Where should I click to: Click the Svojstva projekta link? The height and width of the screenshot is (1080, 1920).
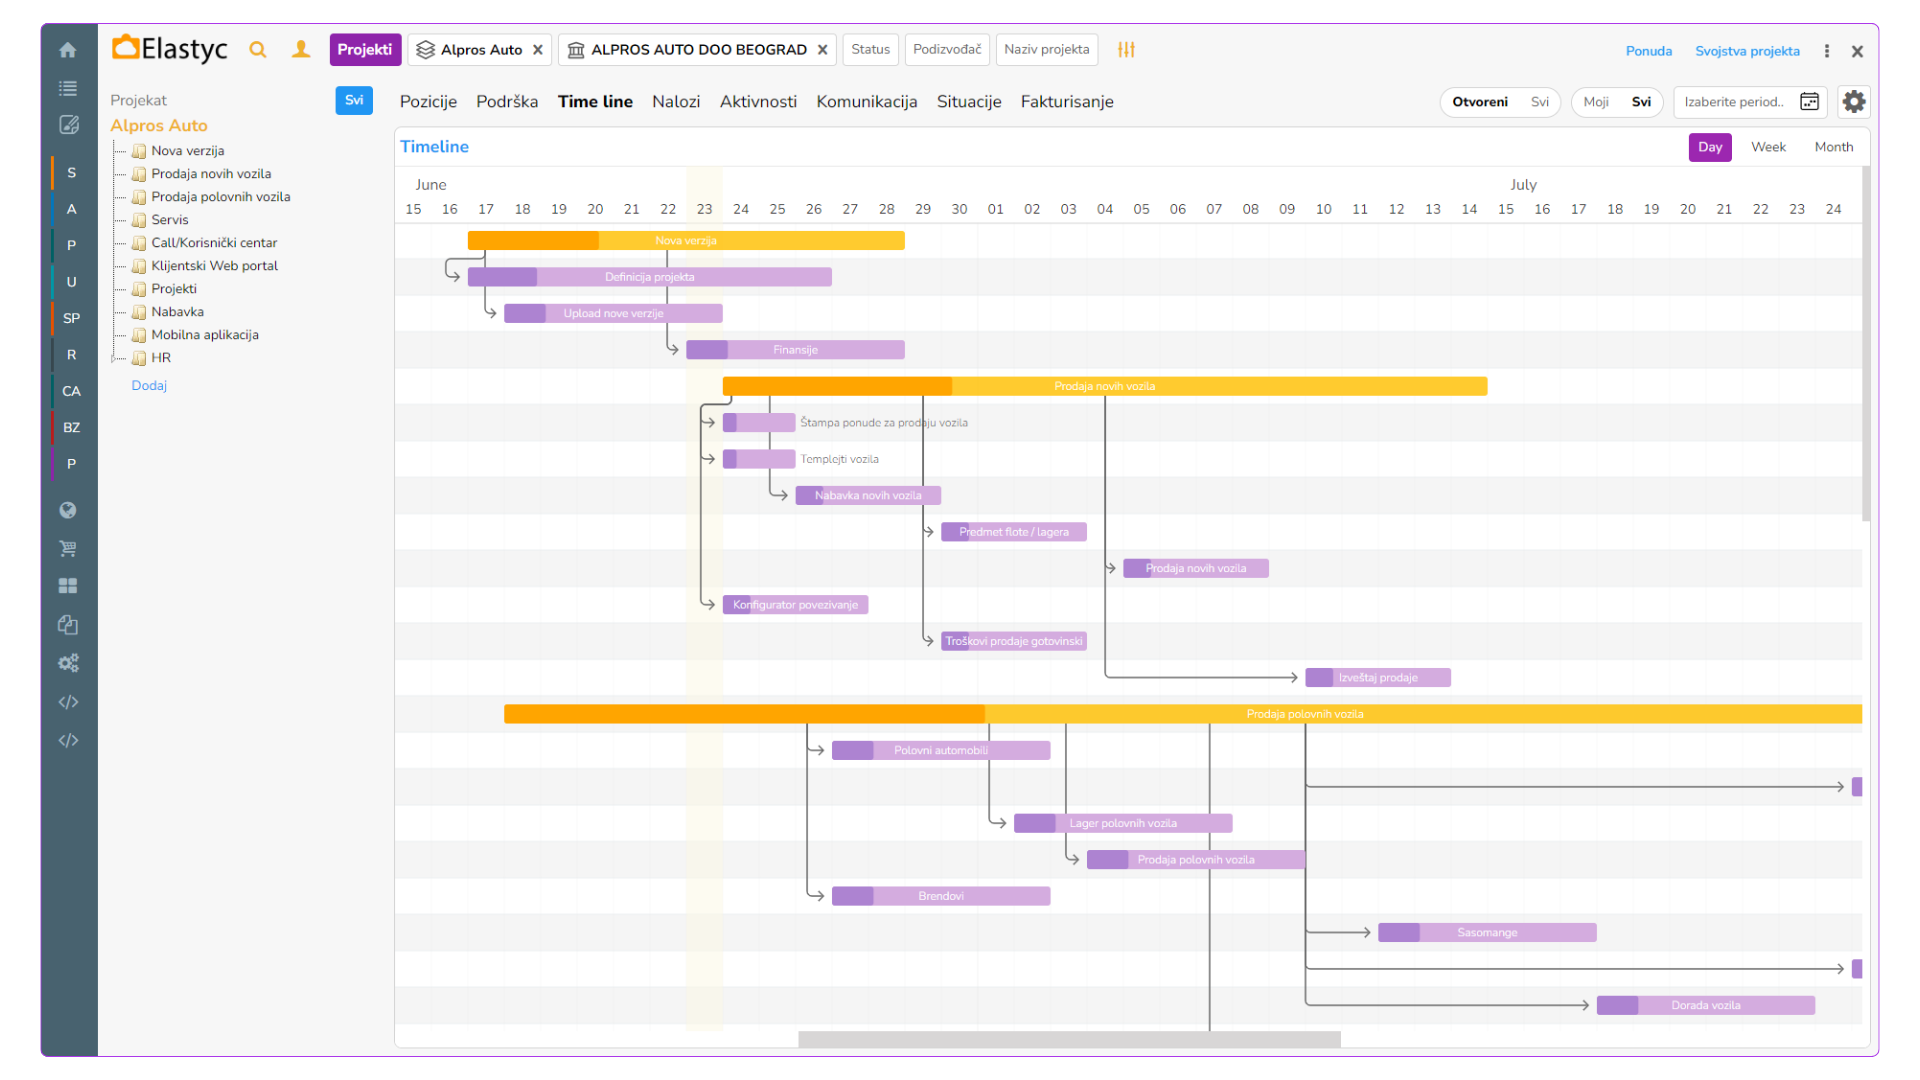coord(1747,51)
